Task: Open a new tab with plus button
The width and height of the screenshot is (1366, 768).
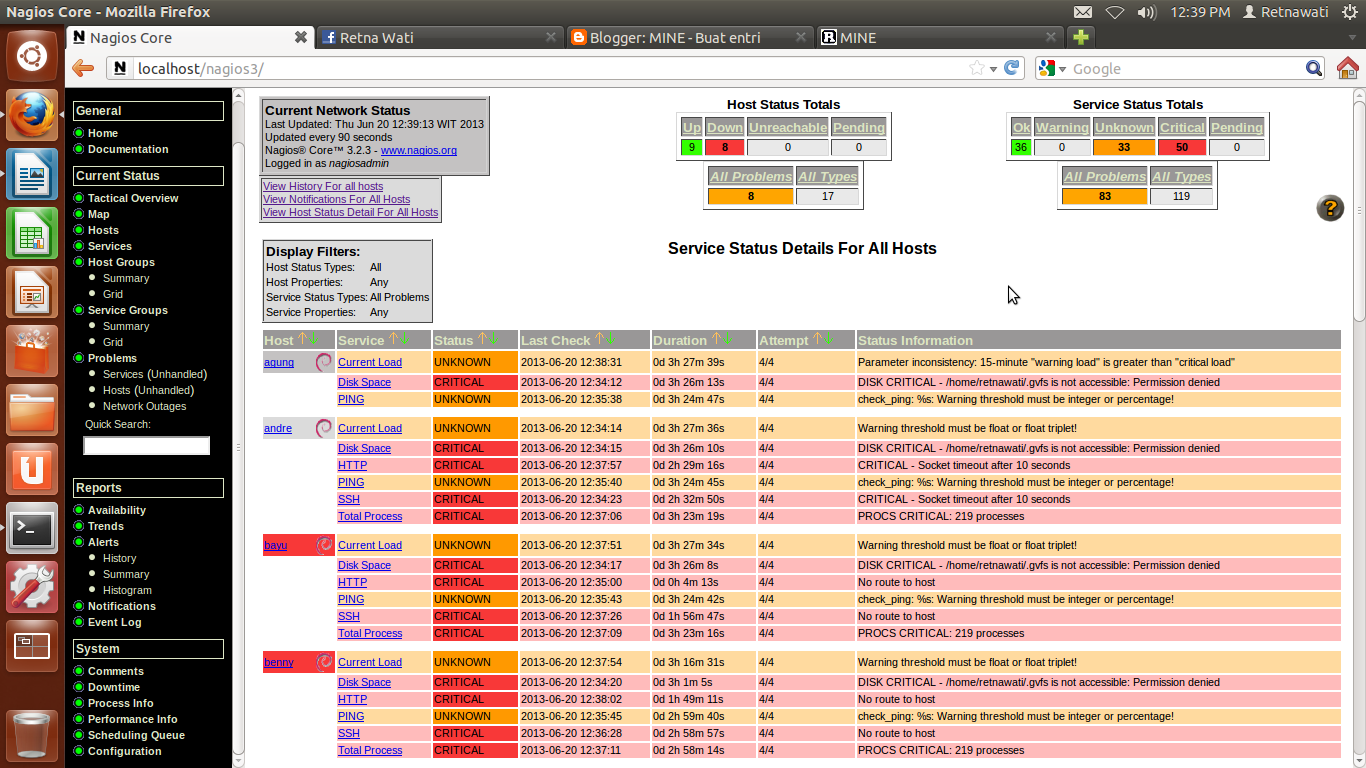Action: coord(1080,37)
